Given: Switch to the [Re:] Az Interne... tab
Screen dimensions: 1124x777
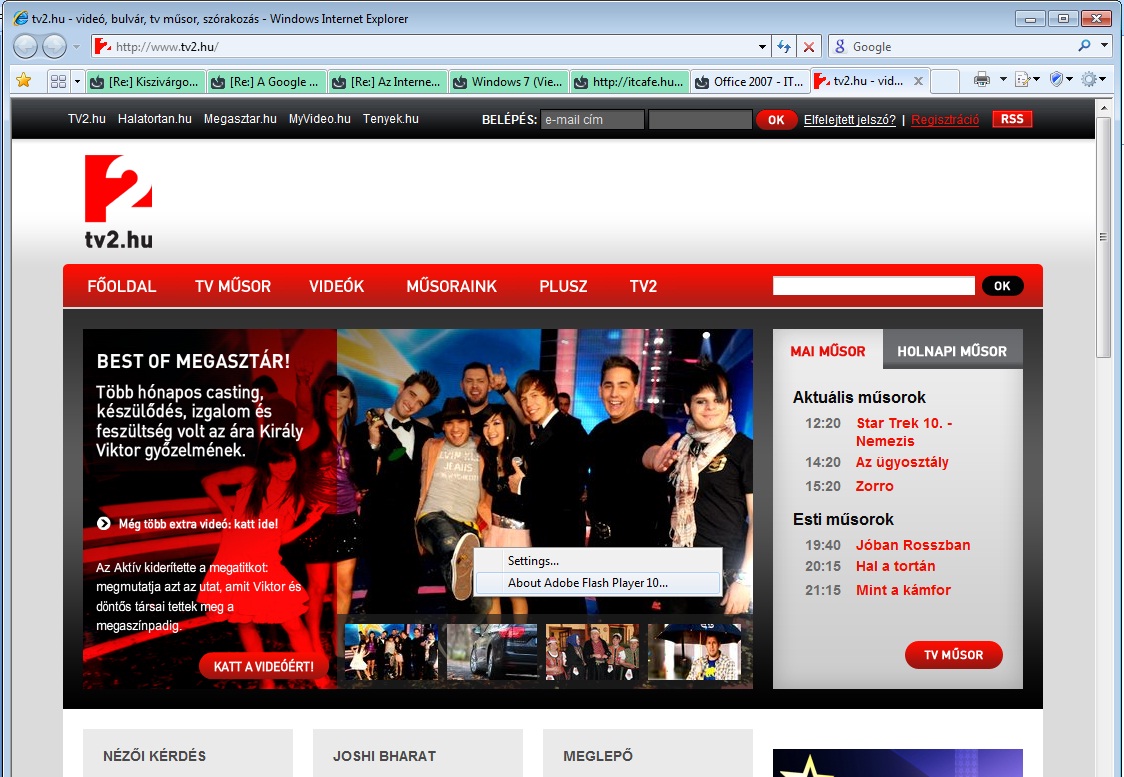Looking at the screenshot, I should [387, 82].
